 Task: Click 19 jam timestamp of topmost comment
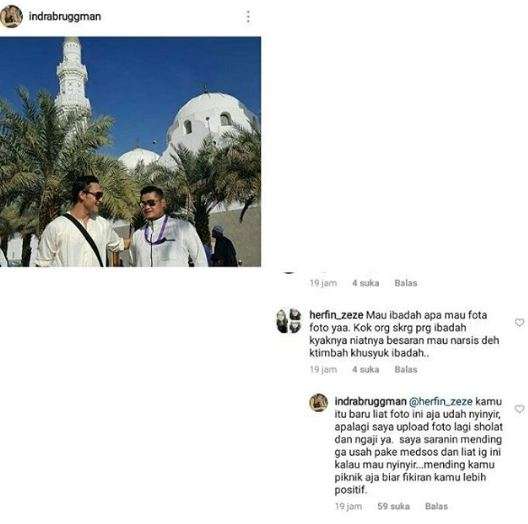click(323, 283)
